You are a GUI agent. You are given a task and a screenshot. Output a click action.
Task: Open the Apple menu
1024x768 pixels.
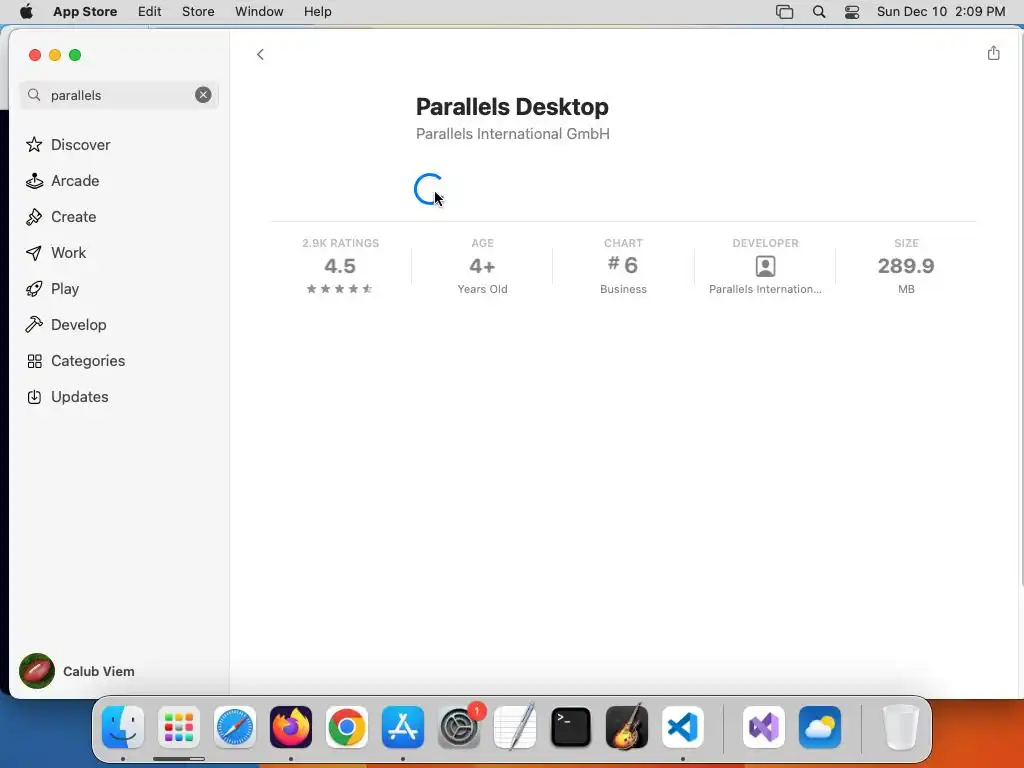[x=26, y=11]
